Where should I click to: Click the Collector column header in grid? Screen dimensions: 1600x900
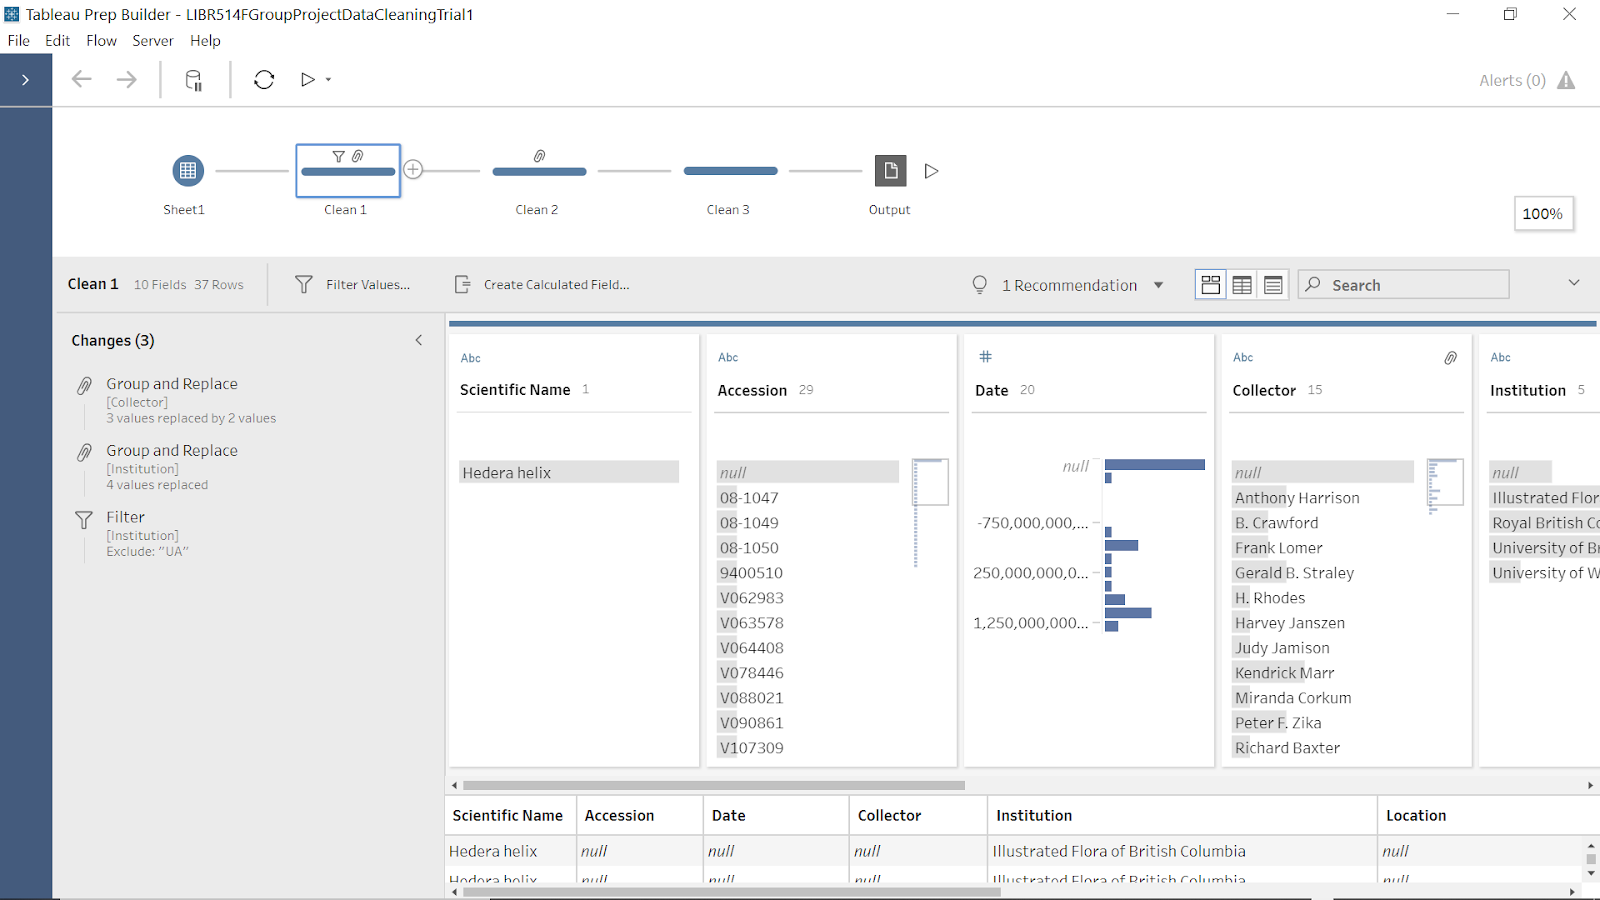(918, 816)
